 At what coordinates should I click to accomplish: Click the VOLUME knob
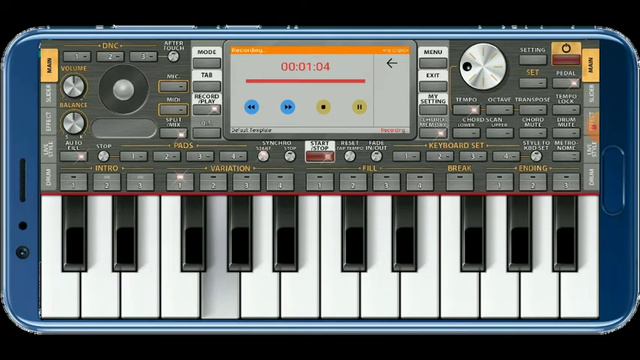click(x=73, y=86)
